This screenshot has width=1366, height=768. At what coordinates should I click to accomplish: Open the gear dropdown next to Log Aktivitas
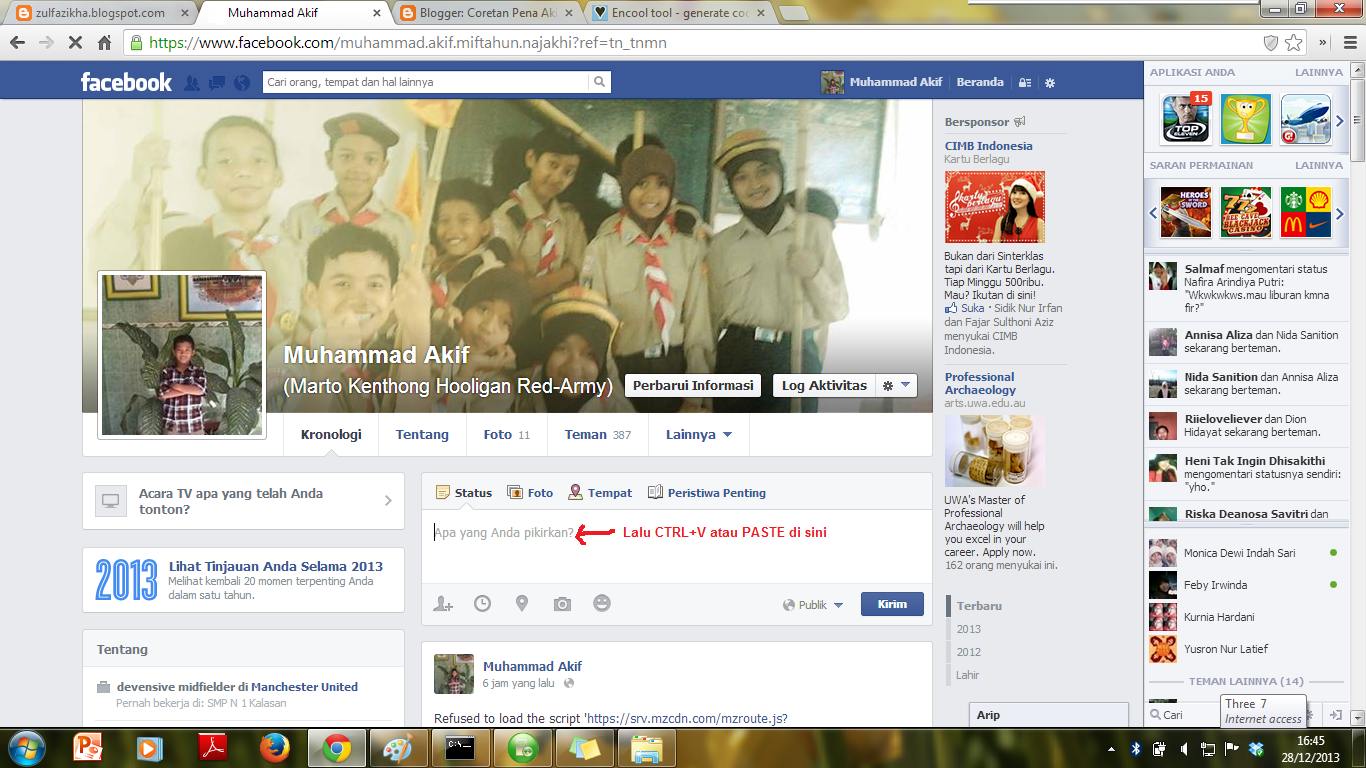[896, 385]
